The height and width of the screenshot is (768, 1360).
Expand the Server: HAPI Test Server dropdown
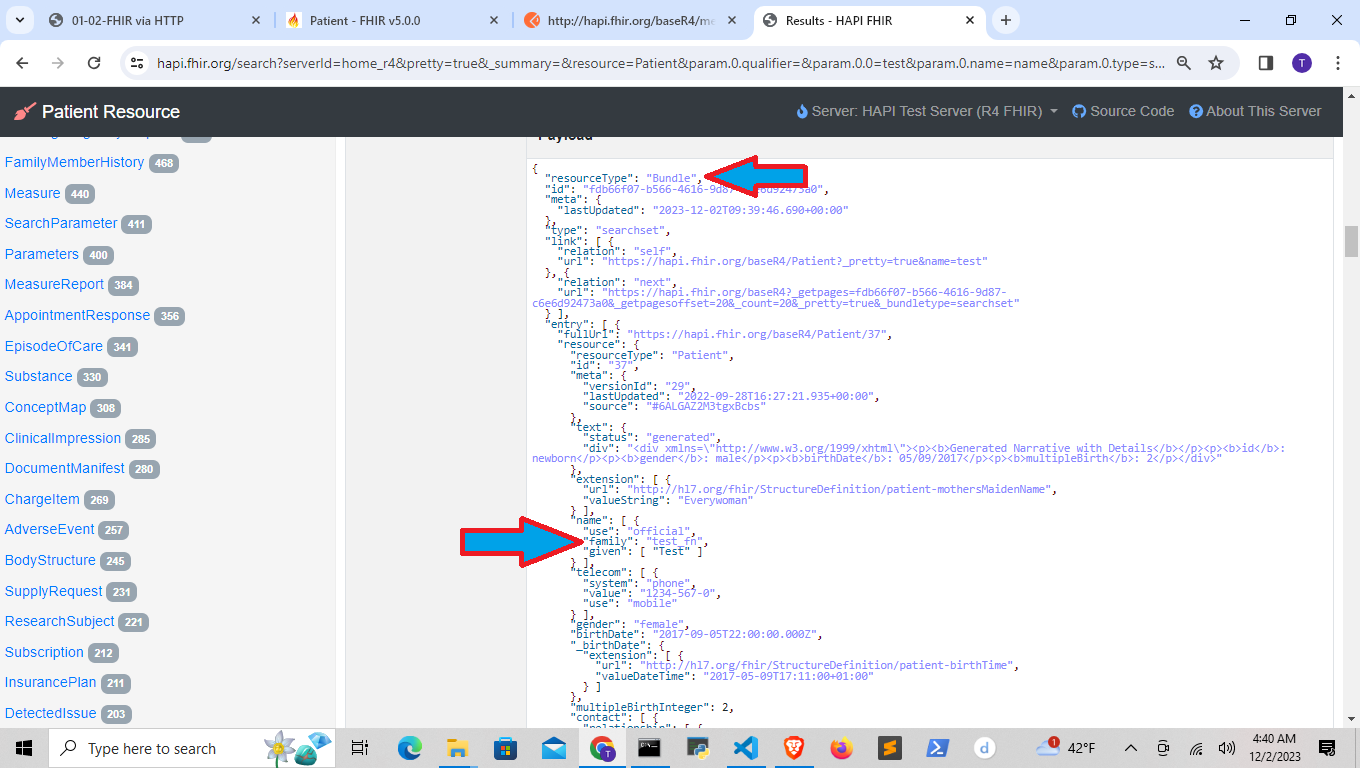pyautogui.click(x=927, y=111)
